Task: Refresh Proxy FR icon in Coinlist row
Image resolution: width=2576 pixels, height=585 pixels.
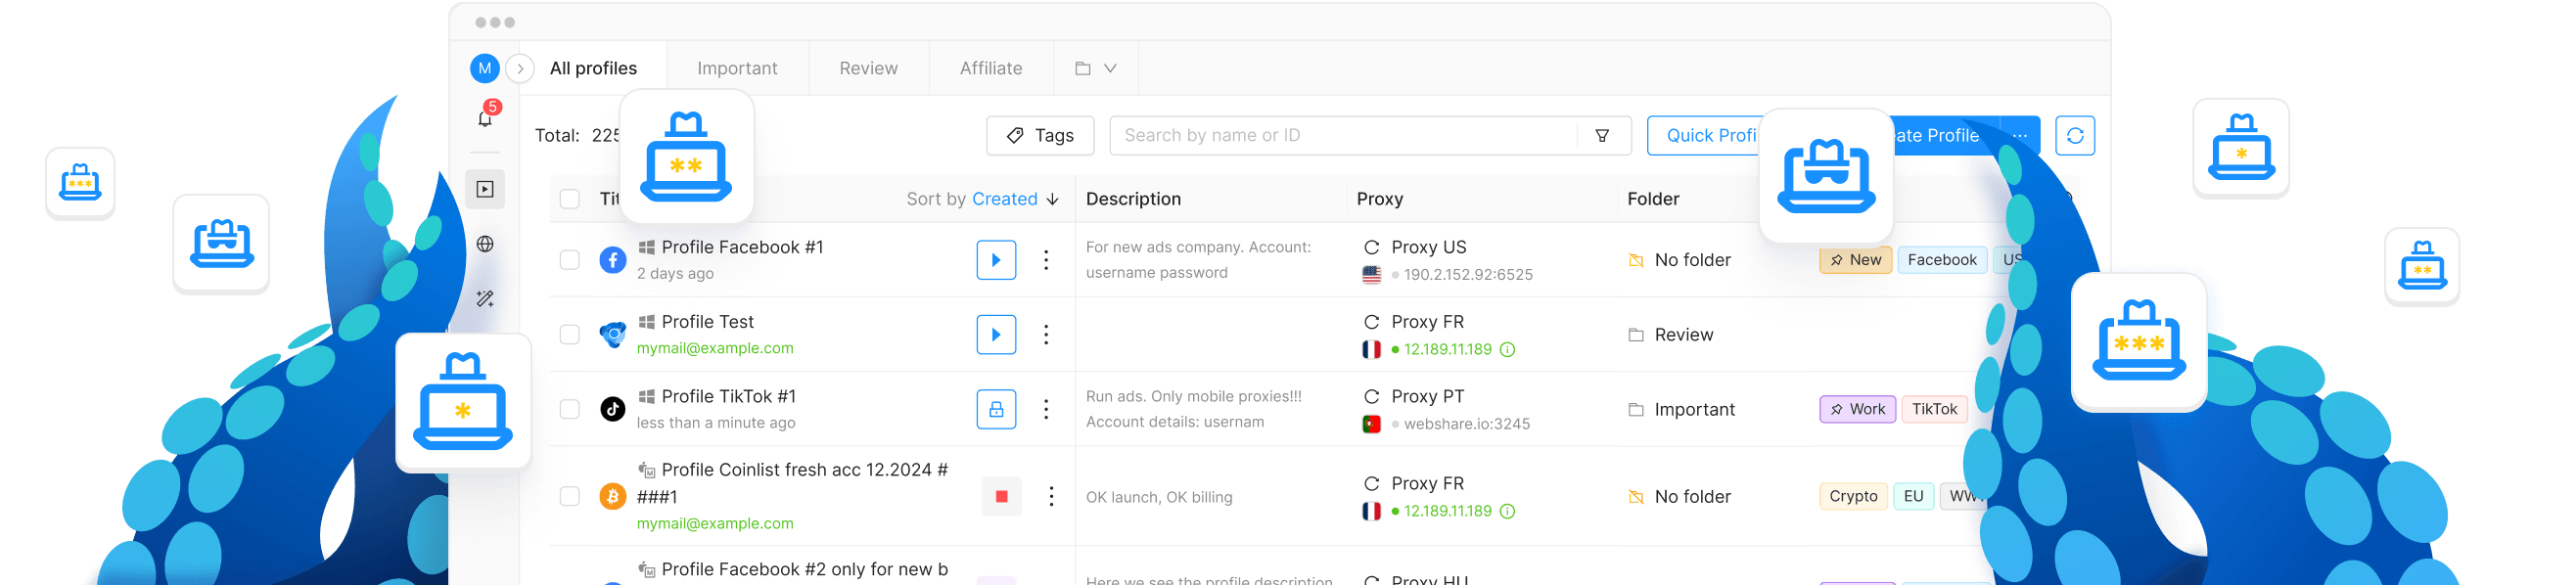Action: click(x=1372, y=483)
